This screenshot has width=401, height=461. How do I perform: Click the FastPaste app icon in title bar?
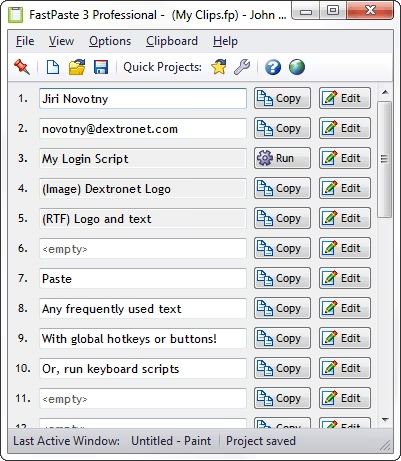[x=16, y=15]
